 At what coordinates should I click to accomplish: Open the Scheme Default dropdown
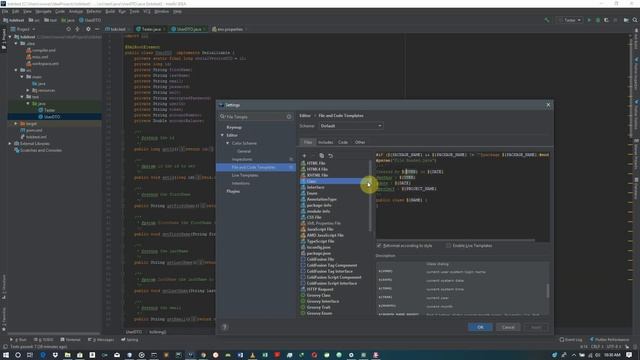click(351, 126)
